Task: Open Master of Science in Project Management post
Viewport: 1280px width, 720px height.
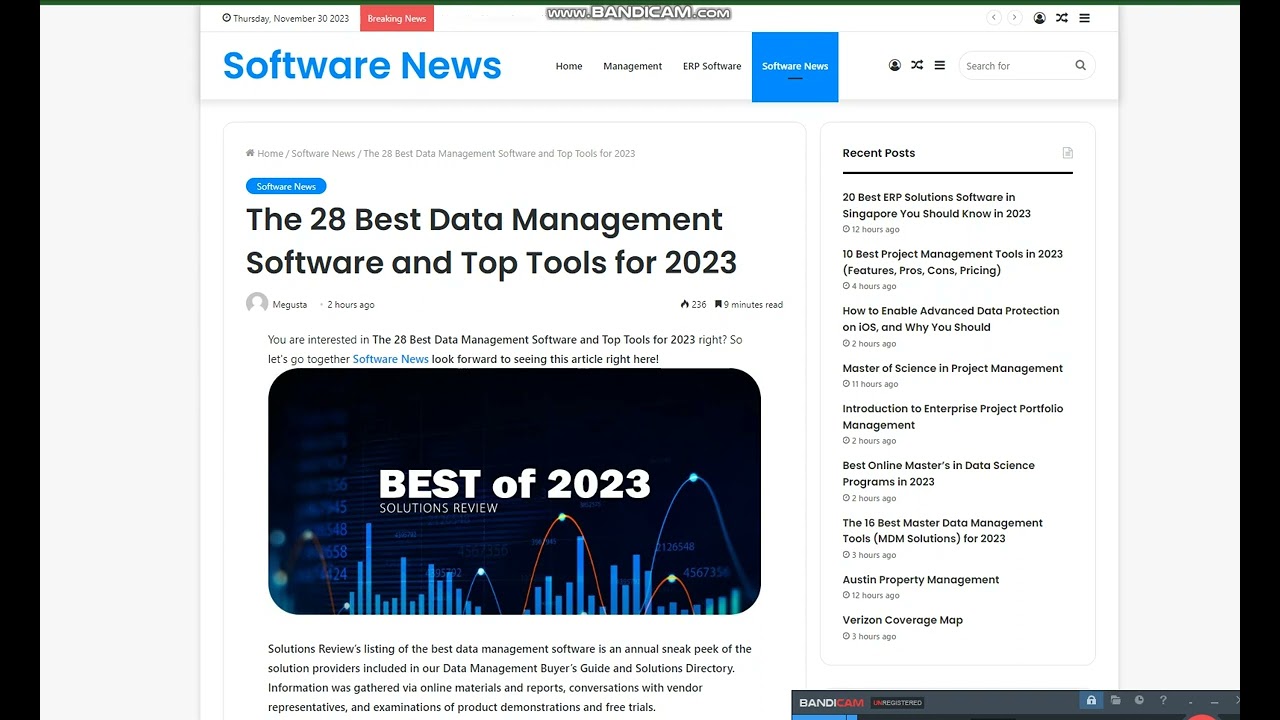Action: [x=952, y=368]
